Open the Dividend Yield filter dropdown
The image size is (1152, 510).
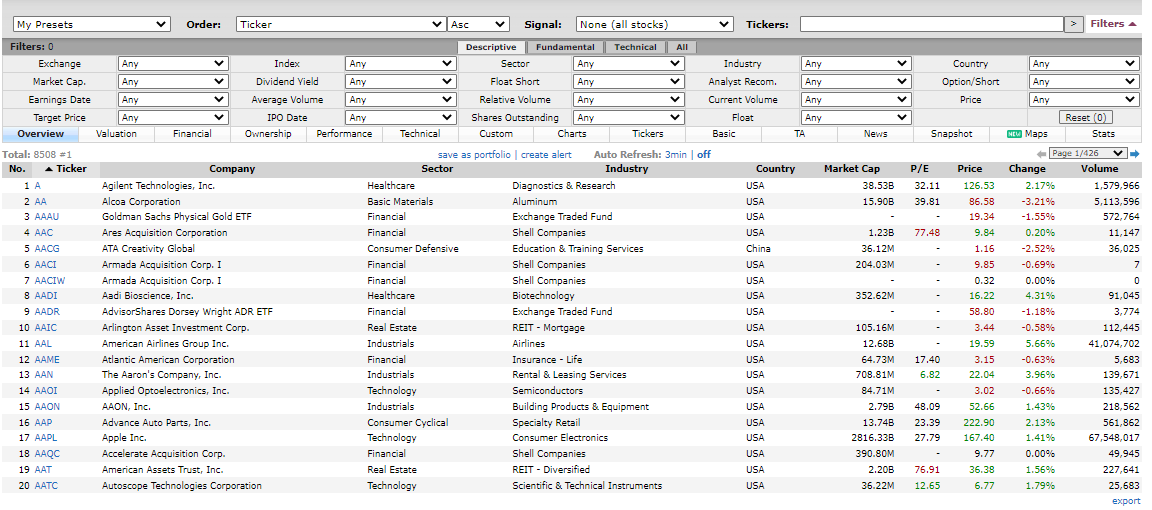pyautogui.click(x=400, y=82)
